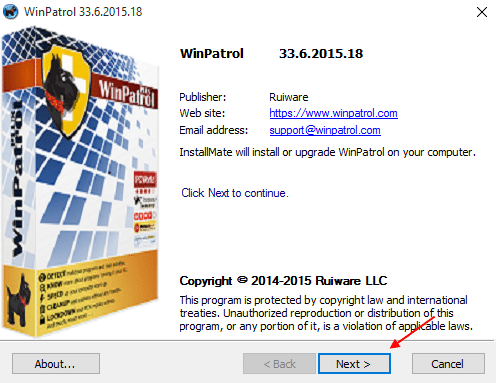The width and height of the screenshot is (496, 383).
Task: Click the publisher name 'Ruiware'
Action: tap(289, 97)
